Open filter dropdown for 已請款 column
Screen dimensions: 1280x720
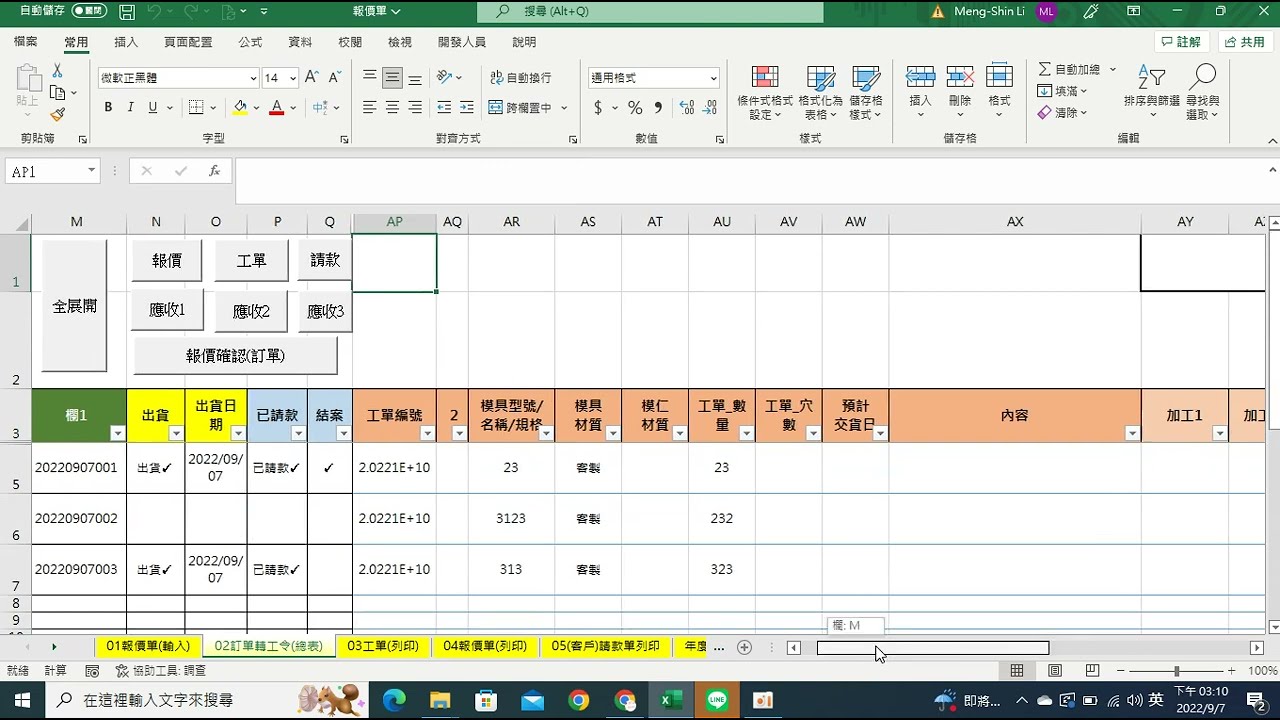[x=299, y=433]
